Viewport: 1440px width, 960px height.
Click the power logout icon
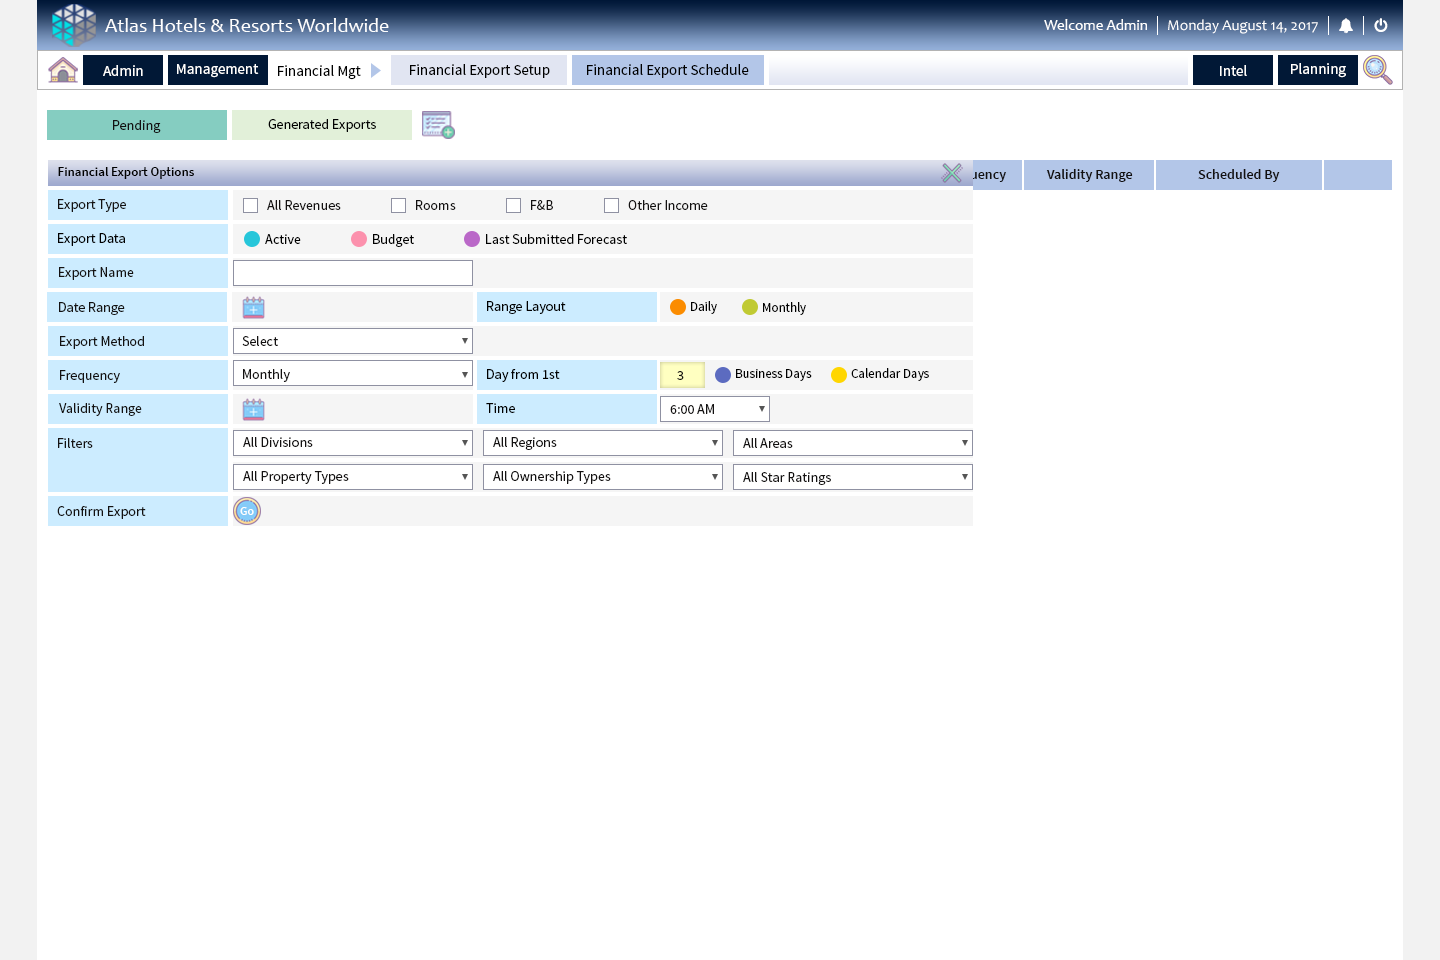click(x=1381, y=26)
